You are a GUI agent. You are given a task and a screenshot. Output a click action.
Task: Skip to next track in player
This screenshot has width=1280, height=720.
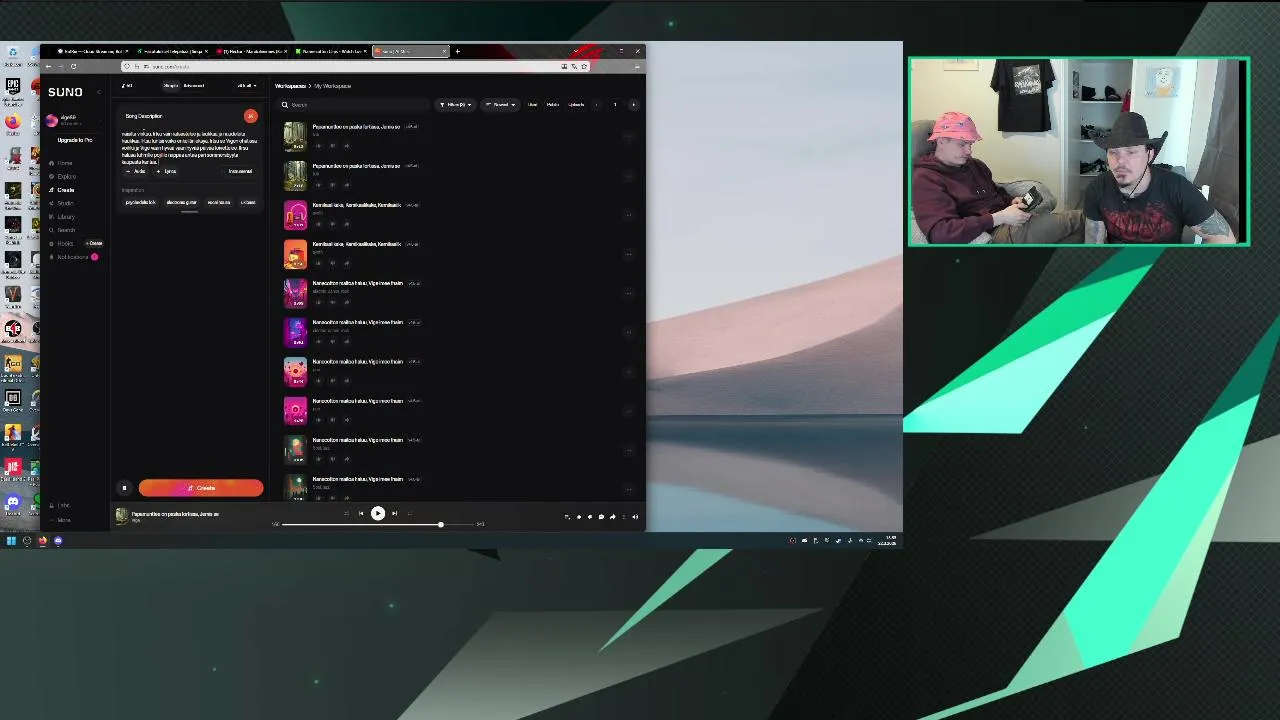click(394, 514)
